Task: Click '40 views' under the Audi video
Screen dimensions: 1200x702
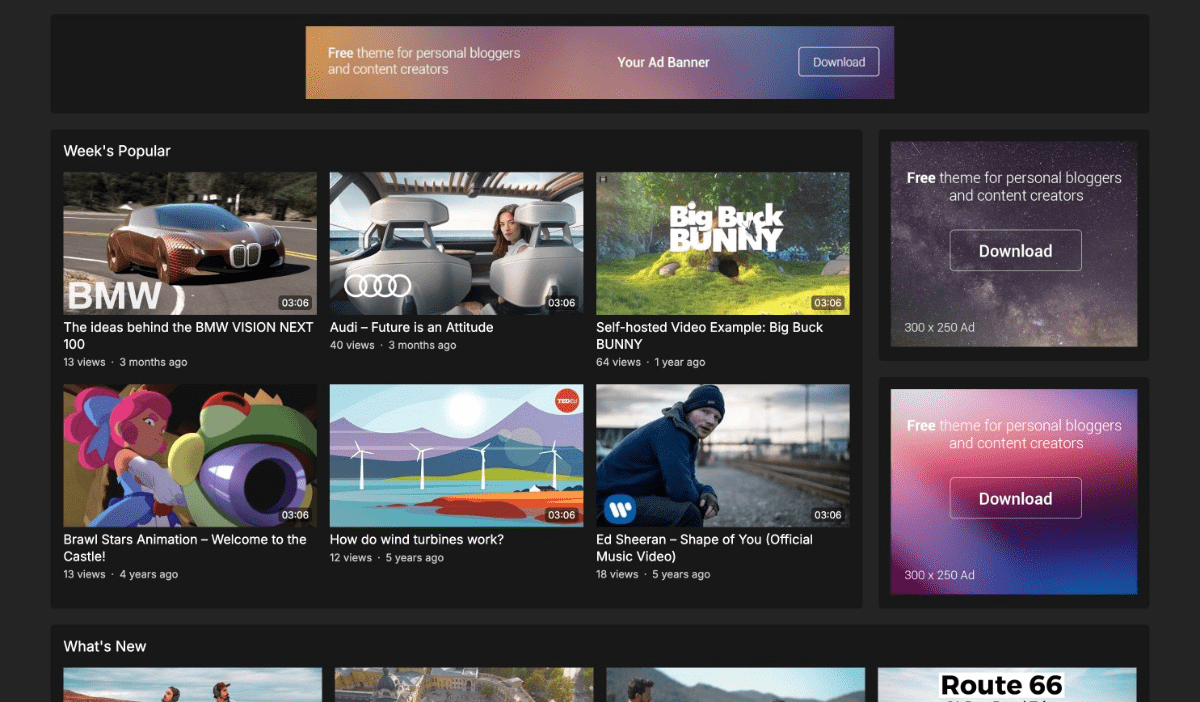Action: pos(352,345)
